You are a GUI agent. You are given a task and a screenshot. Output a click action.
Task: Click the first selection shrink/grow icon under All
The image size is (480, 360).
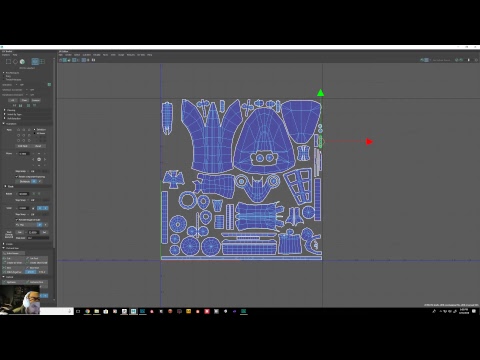coord(14,105)
